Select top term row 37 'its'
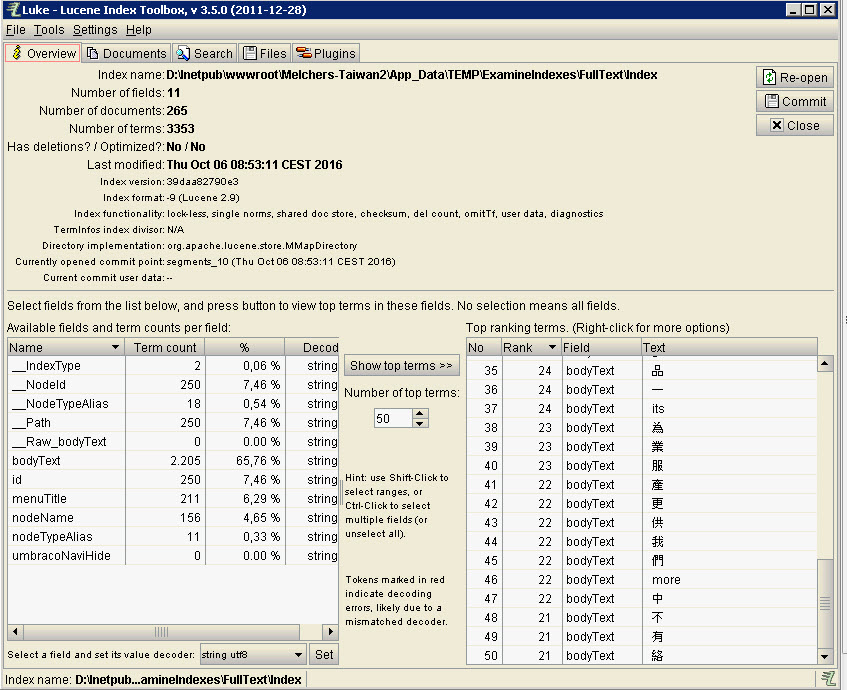This screenshot has width=847, height=690. tap(642, 408)
